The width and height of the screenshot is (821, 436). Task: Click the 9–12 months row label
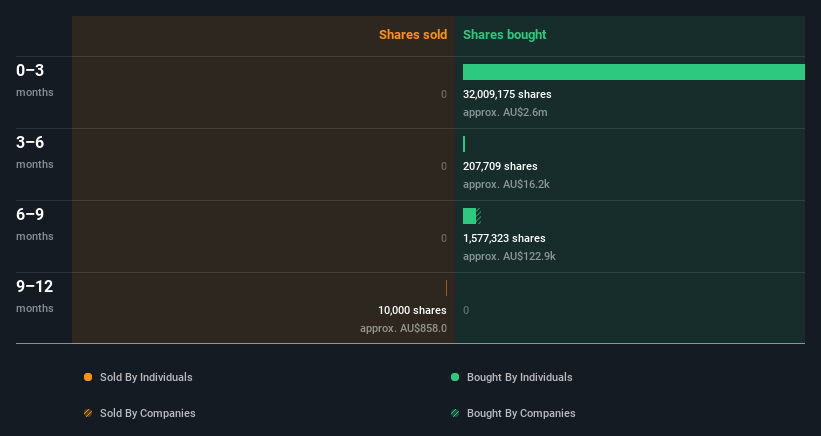[x=35, y=296]
